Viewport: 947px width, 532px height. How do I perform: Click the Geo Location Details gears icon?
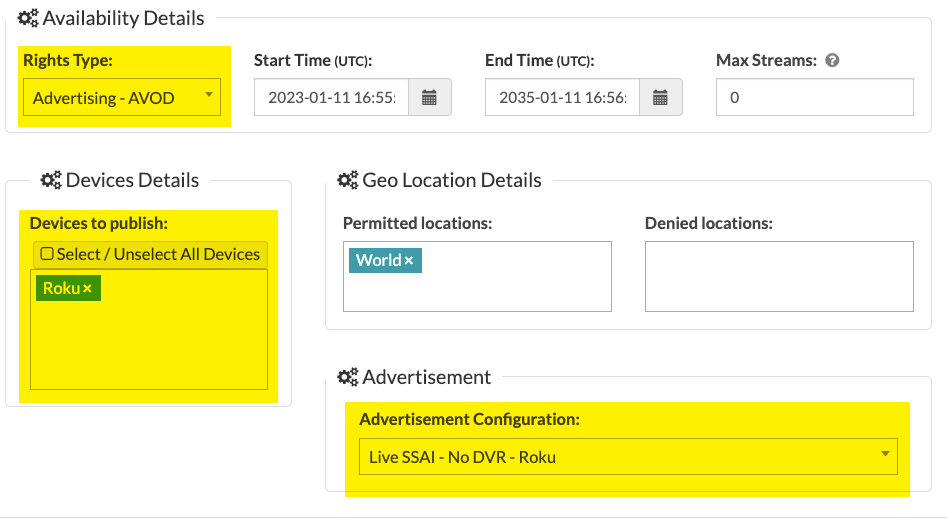pos(348,180)
